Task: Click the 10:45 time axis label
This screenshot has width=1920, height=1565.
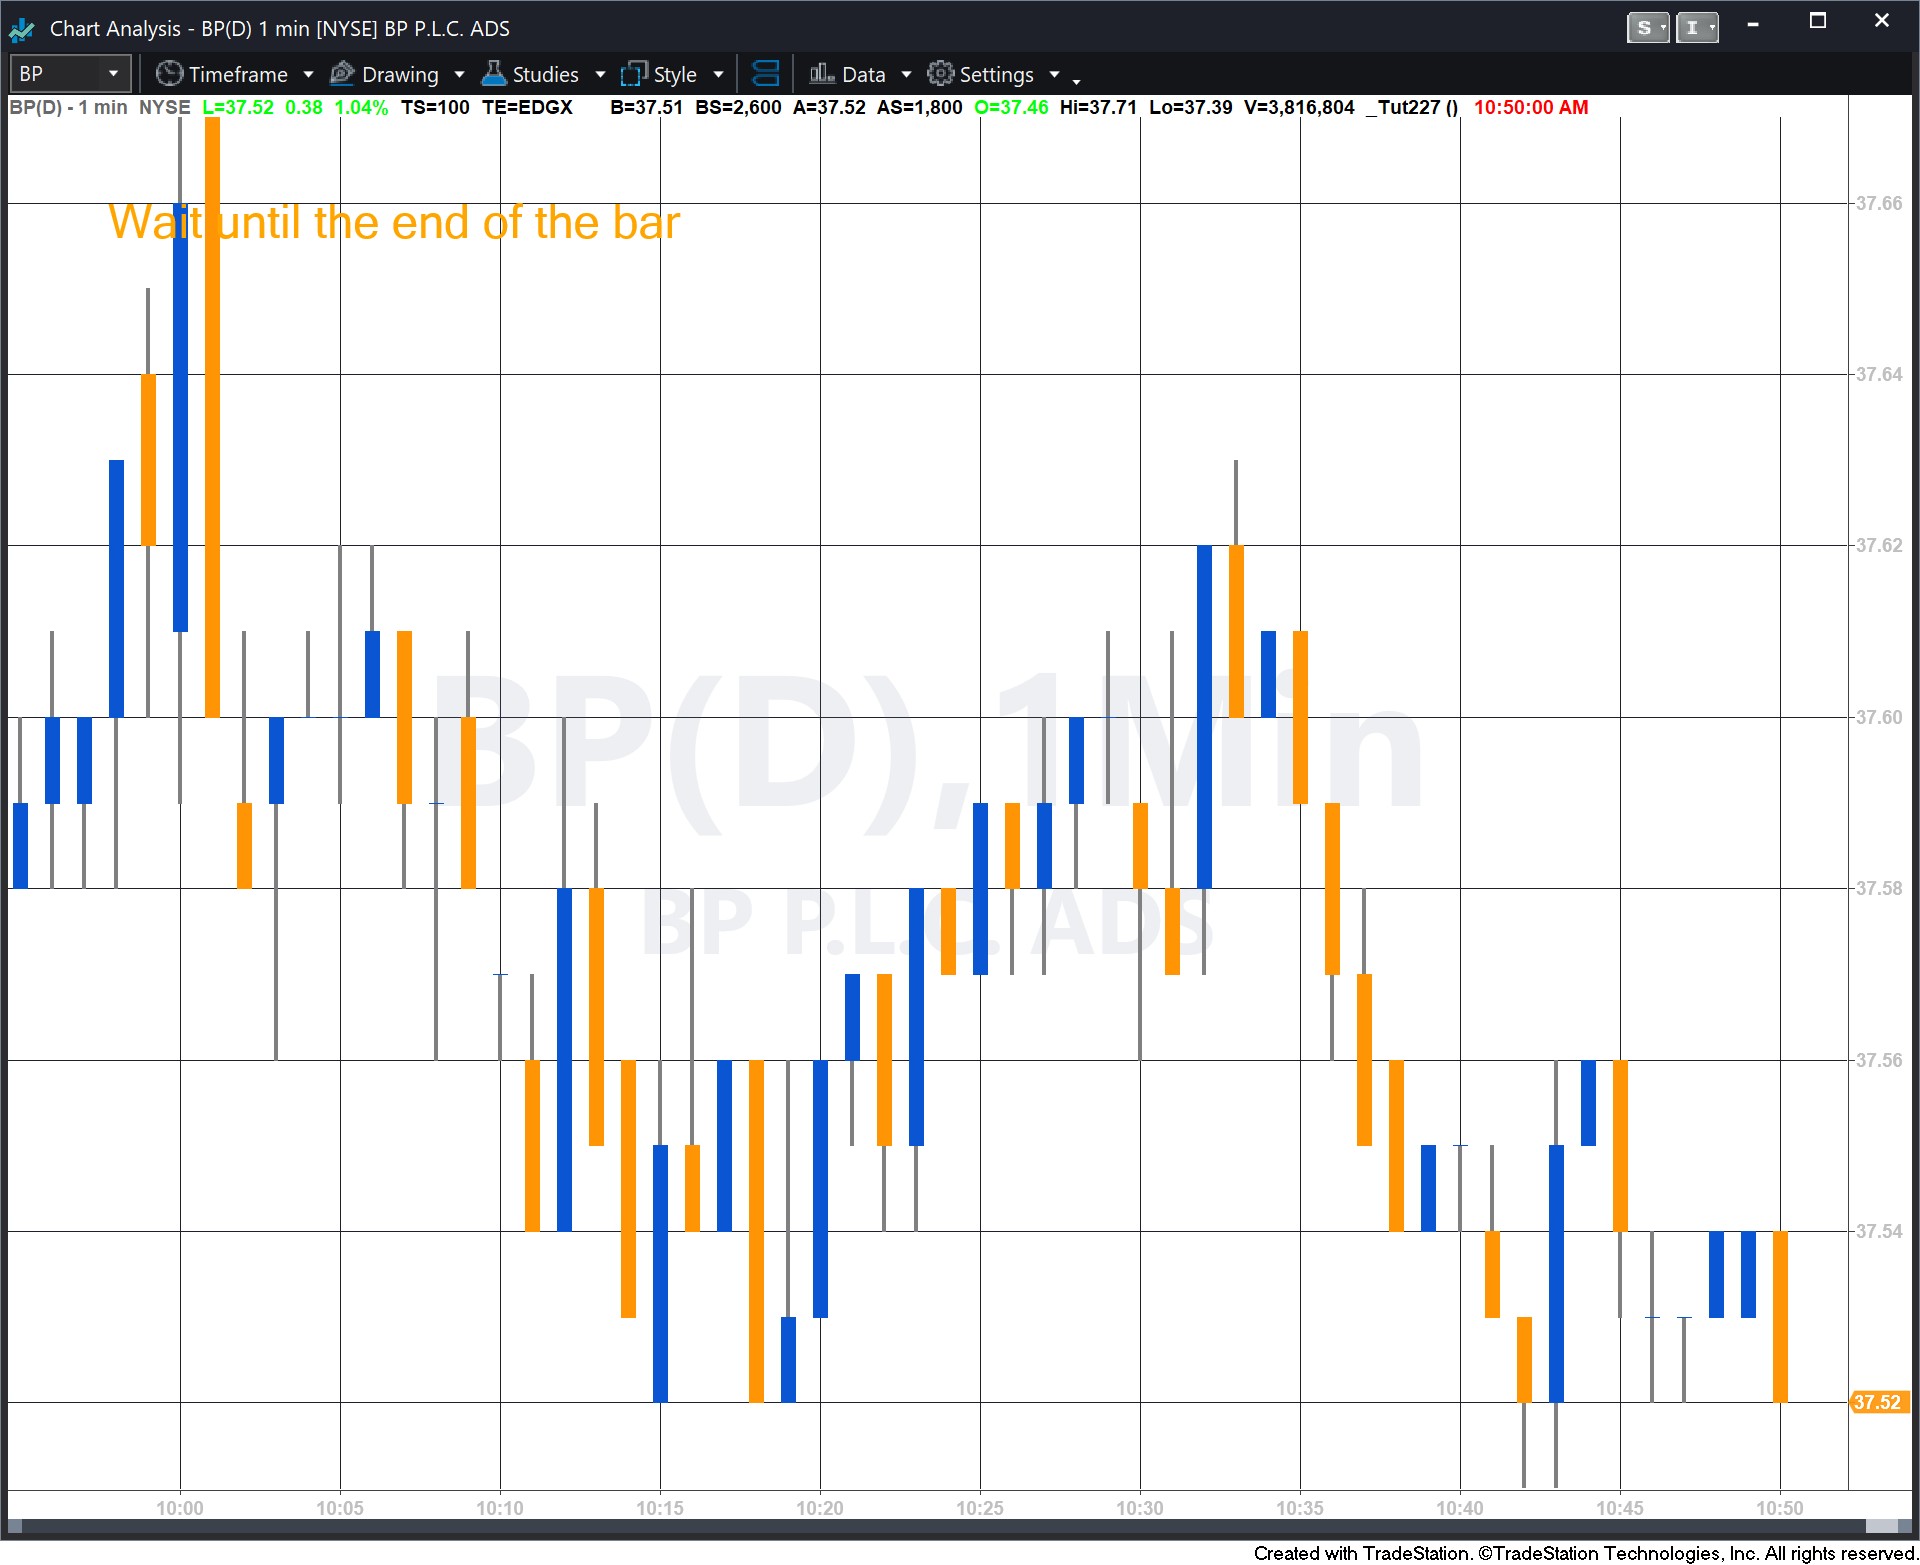Action: click(x=1620, y=1508)
